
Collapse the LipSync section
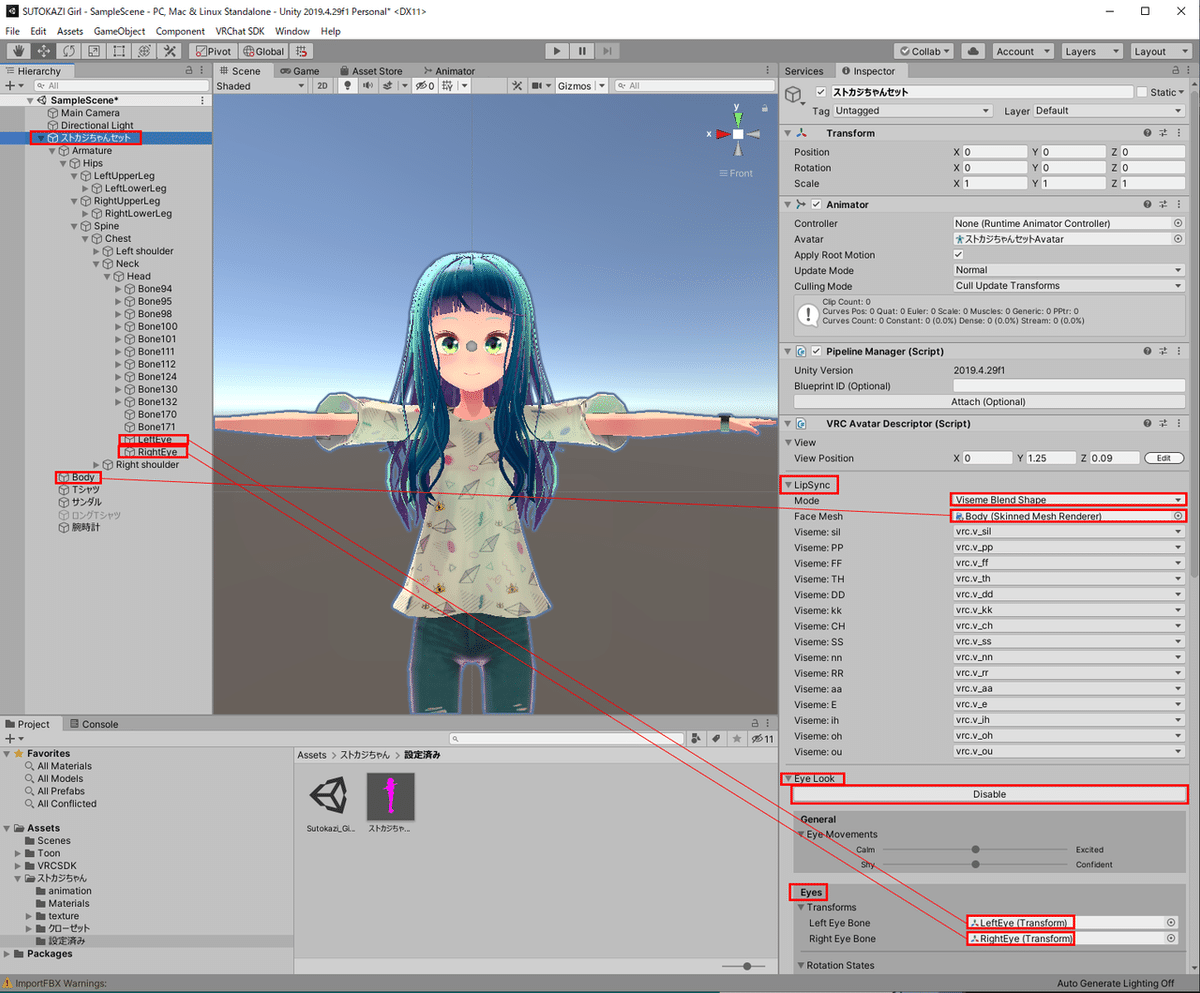[786, 485]
